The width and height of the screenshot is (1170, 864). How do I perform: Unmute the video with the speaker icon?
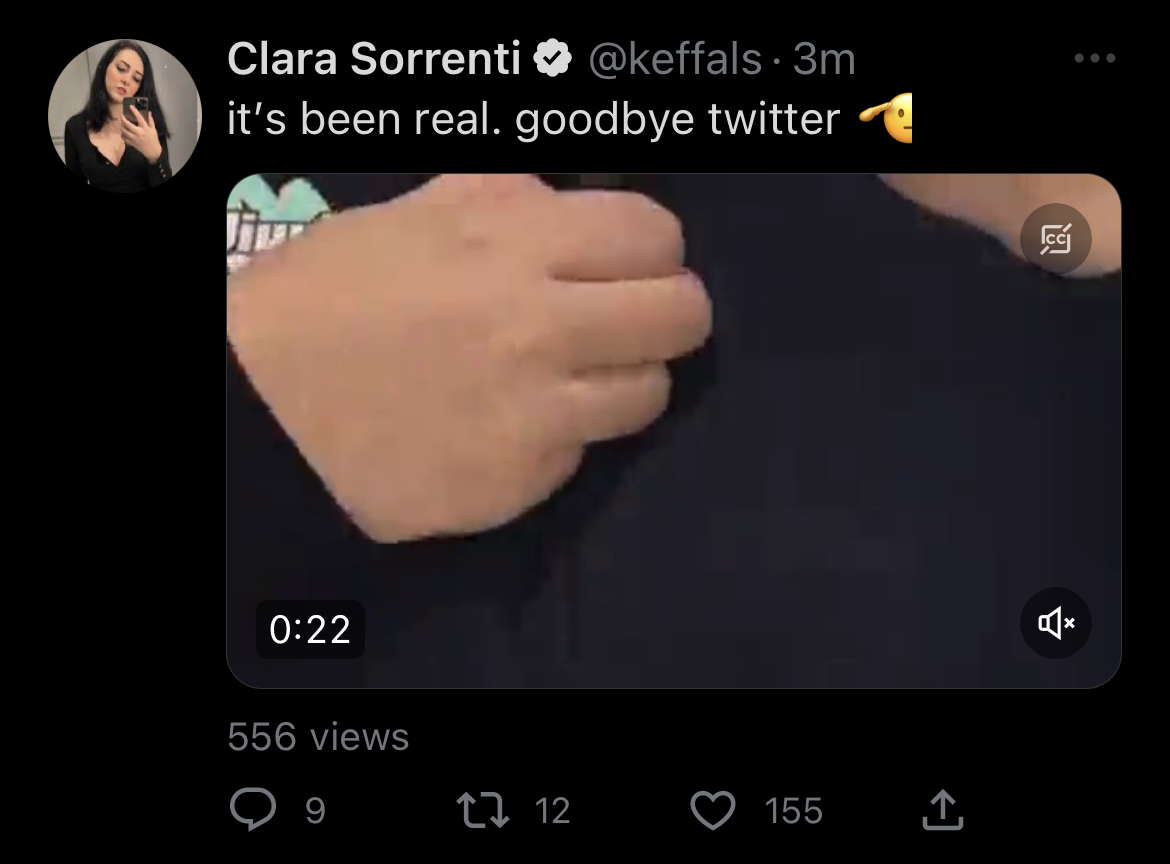[x=1056, y=622]
